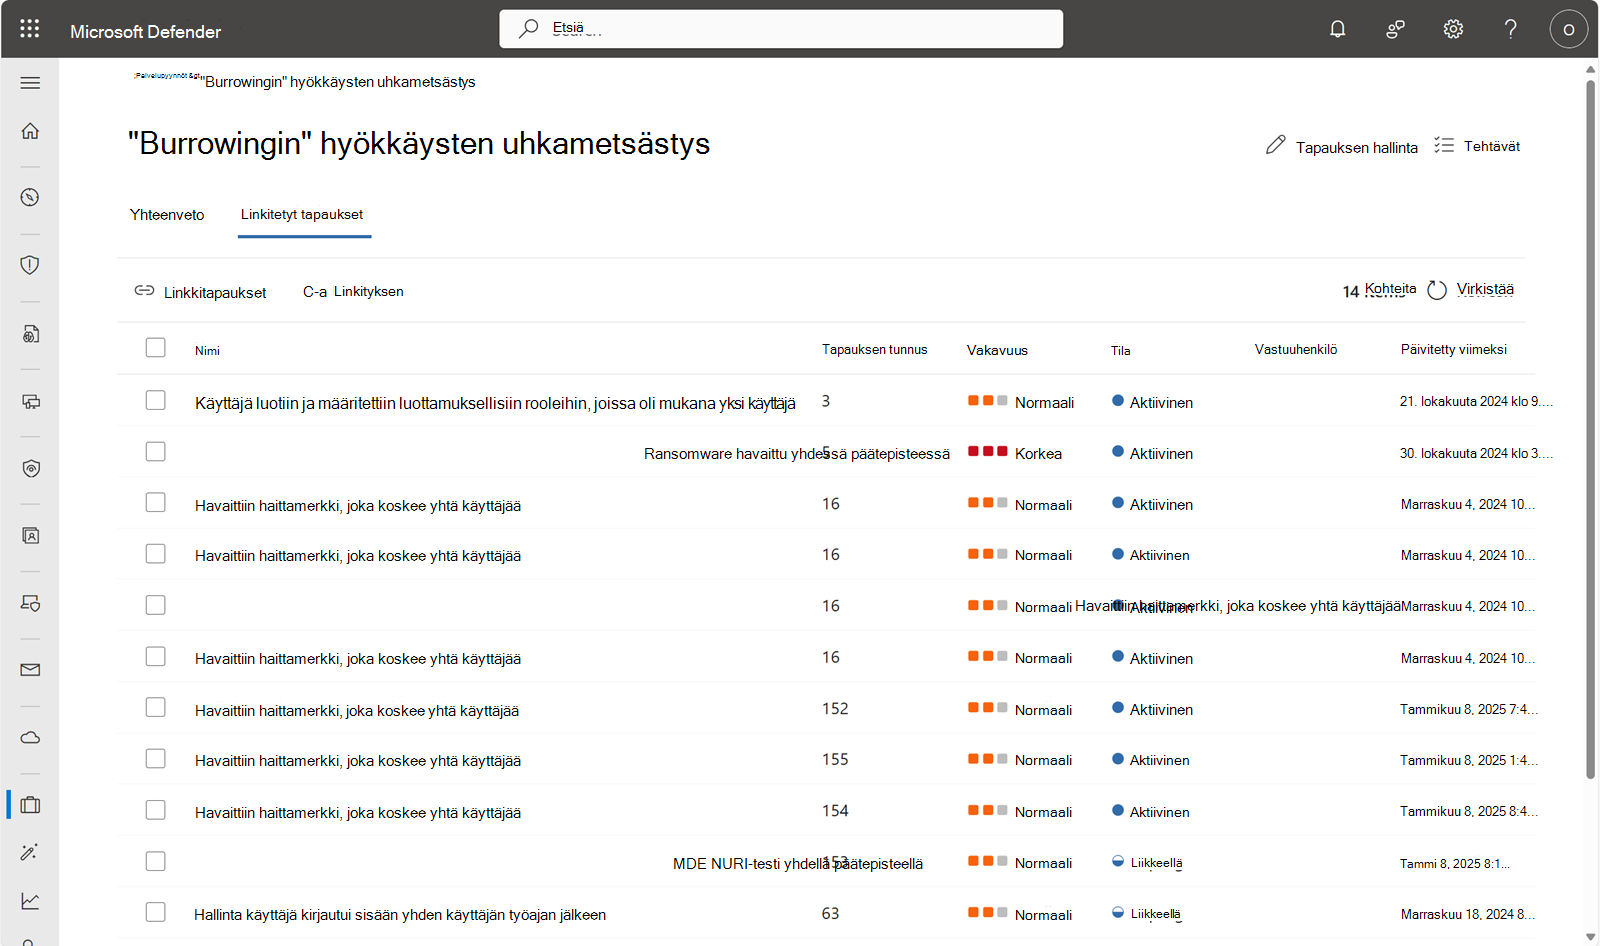Toggle the hamburger navigation menu
This screenshot has height=946, width=1600.
(30, 83)
